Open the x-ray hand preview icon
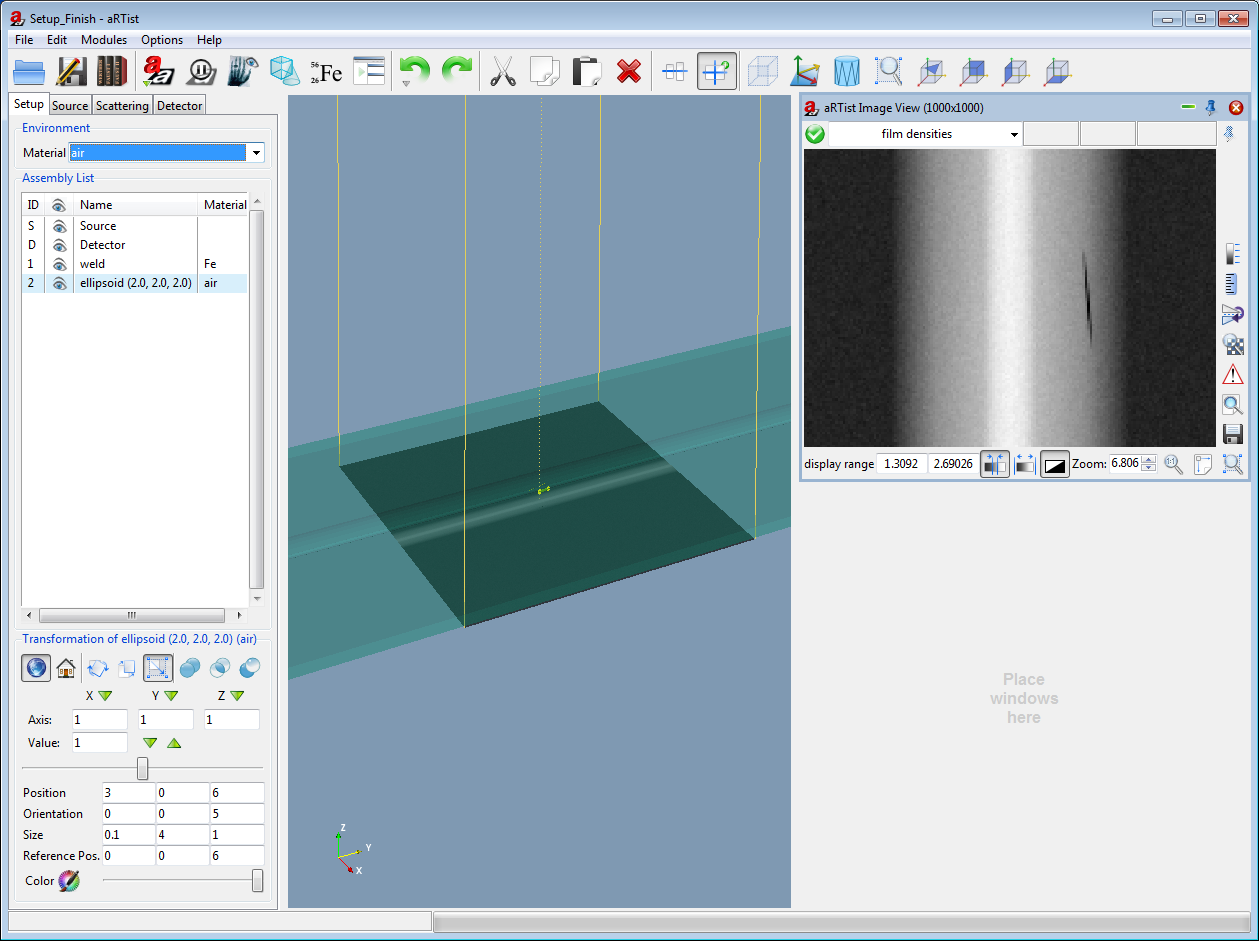 point(243,71)
